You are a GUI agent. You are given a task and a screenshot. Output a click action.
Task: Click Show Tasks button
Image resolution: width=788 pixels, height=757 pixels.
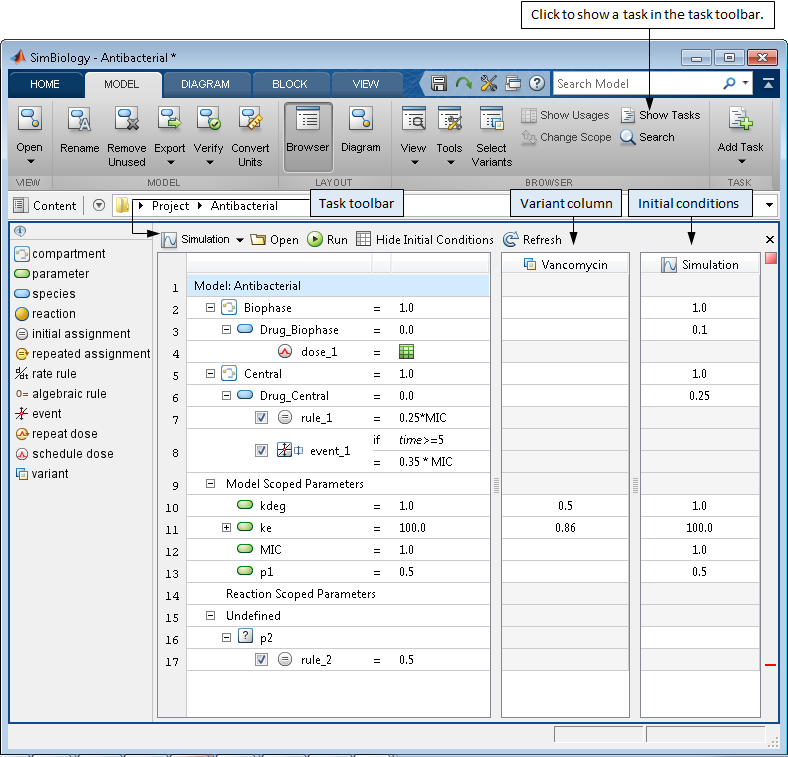[x=660, y=116]
